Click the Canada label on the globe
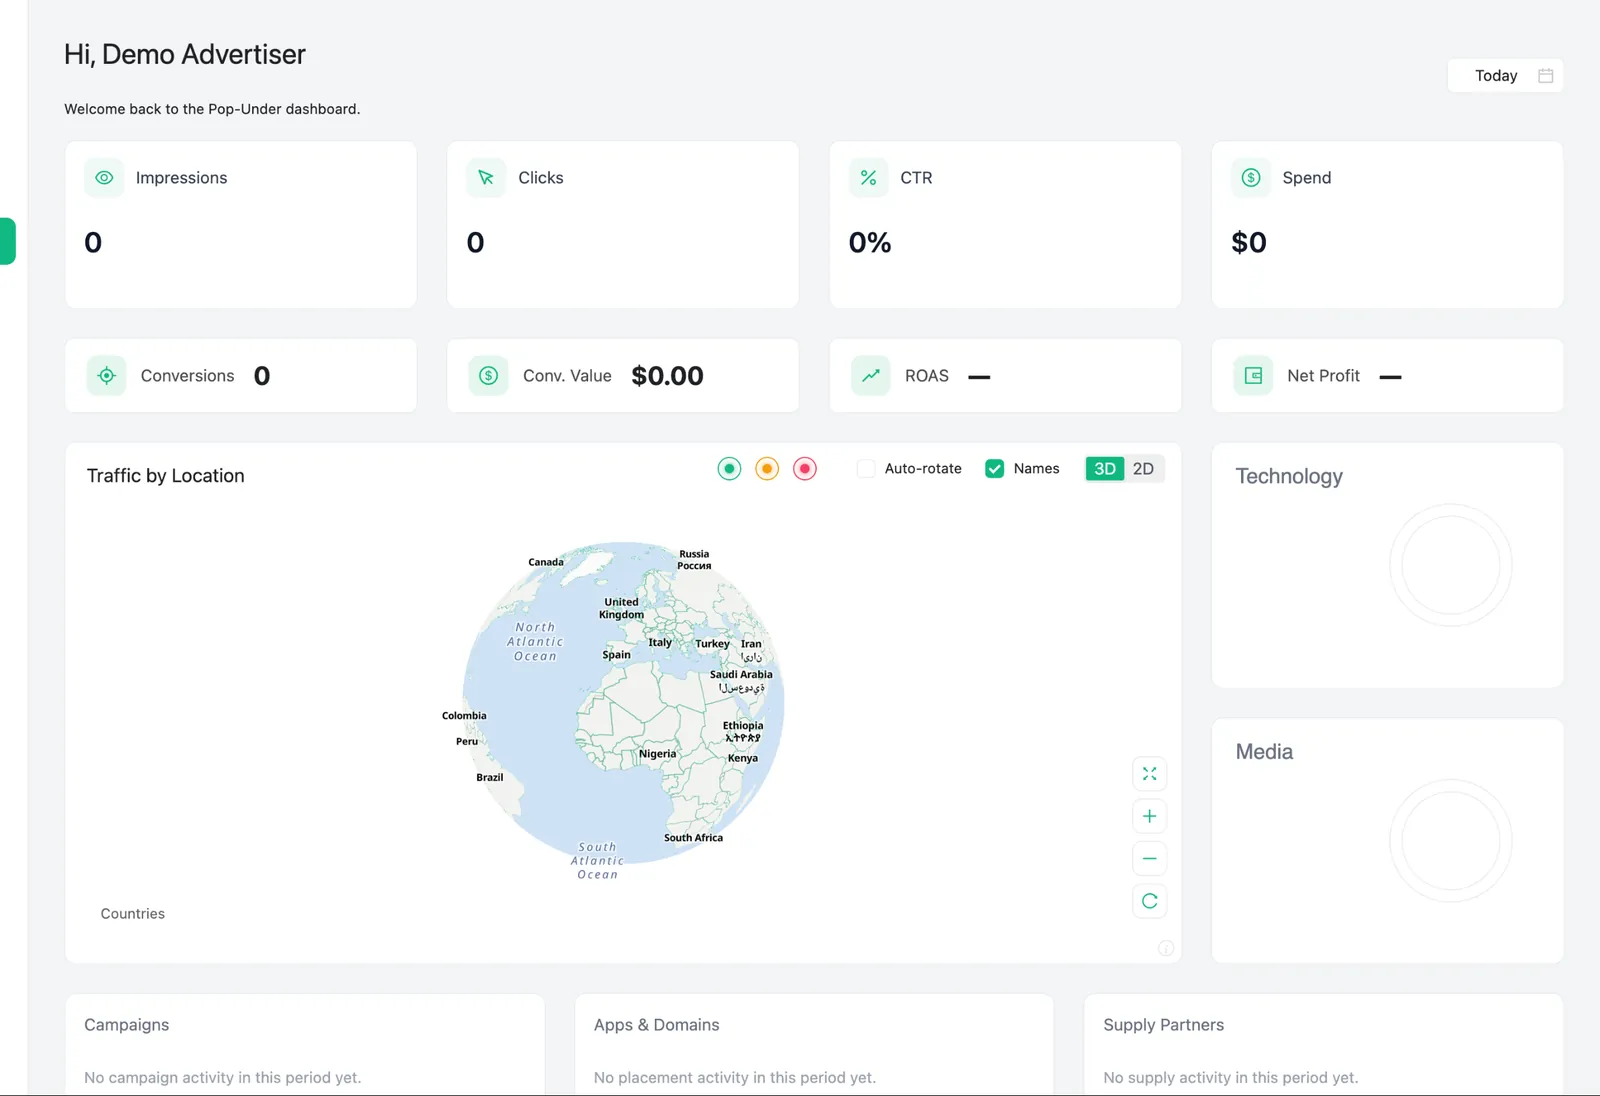The height and width of the screenshot is (1096, 1600). point(546,562)
